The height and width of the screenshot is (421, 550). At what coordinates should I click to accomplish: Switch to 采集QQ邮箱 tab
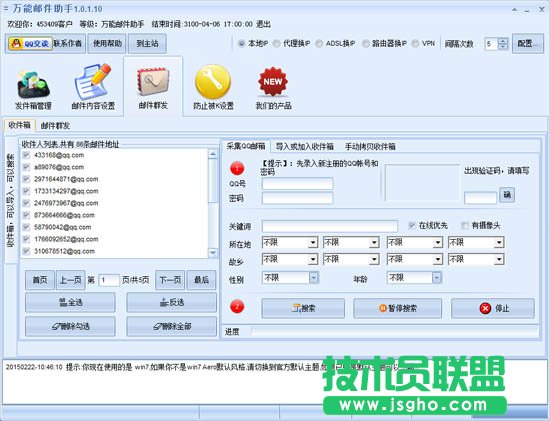coord(246,146)
